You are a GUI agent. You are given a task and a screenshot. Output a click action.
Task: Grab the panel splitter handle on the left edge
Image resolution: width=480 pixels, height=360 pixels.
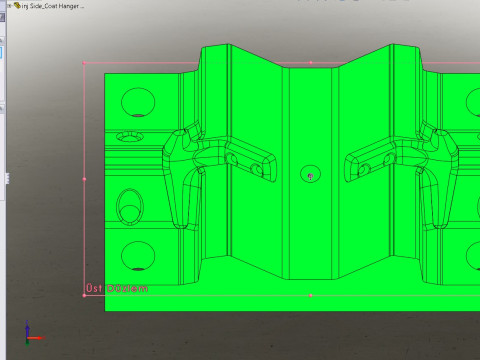7,178
